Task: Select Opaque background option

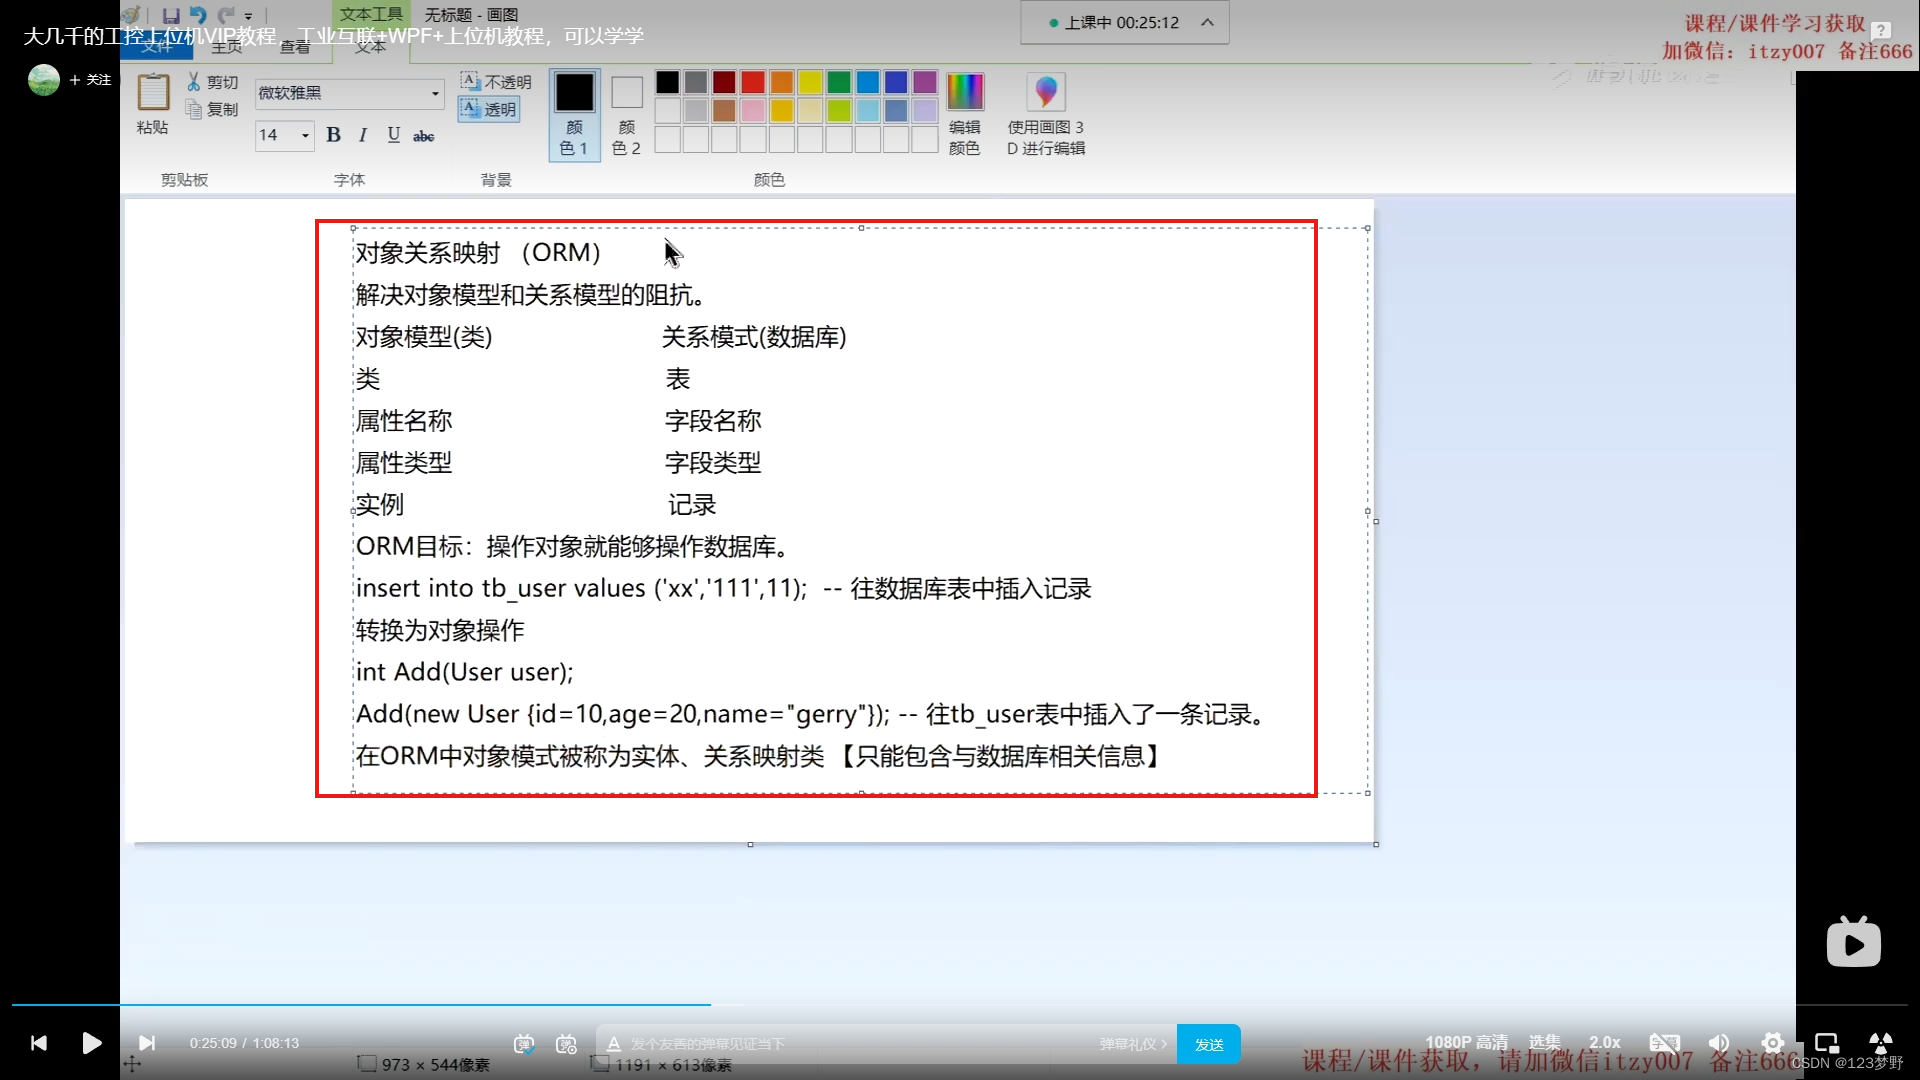Action: tap(496, 82)
